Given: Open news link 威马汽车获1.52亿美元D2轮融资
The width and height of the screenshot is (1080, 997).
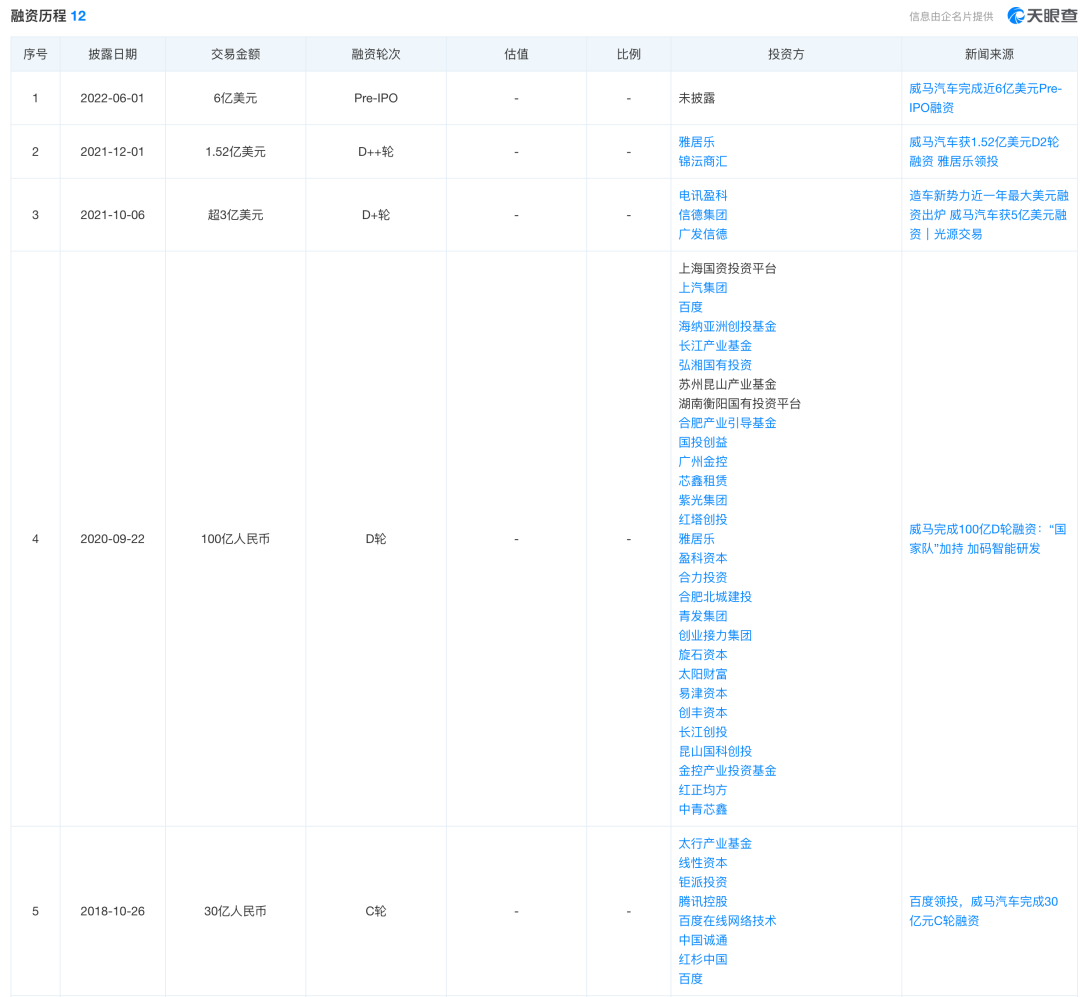Looking at the screenshot, I should (x=984, y=152).
